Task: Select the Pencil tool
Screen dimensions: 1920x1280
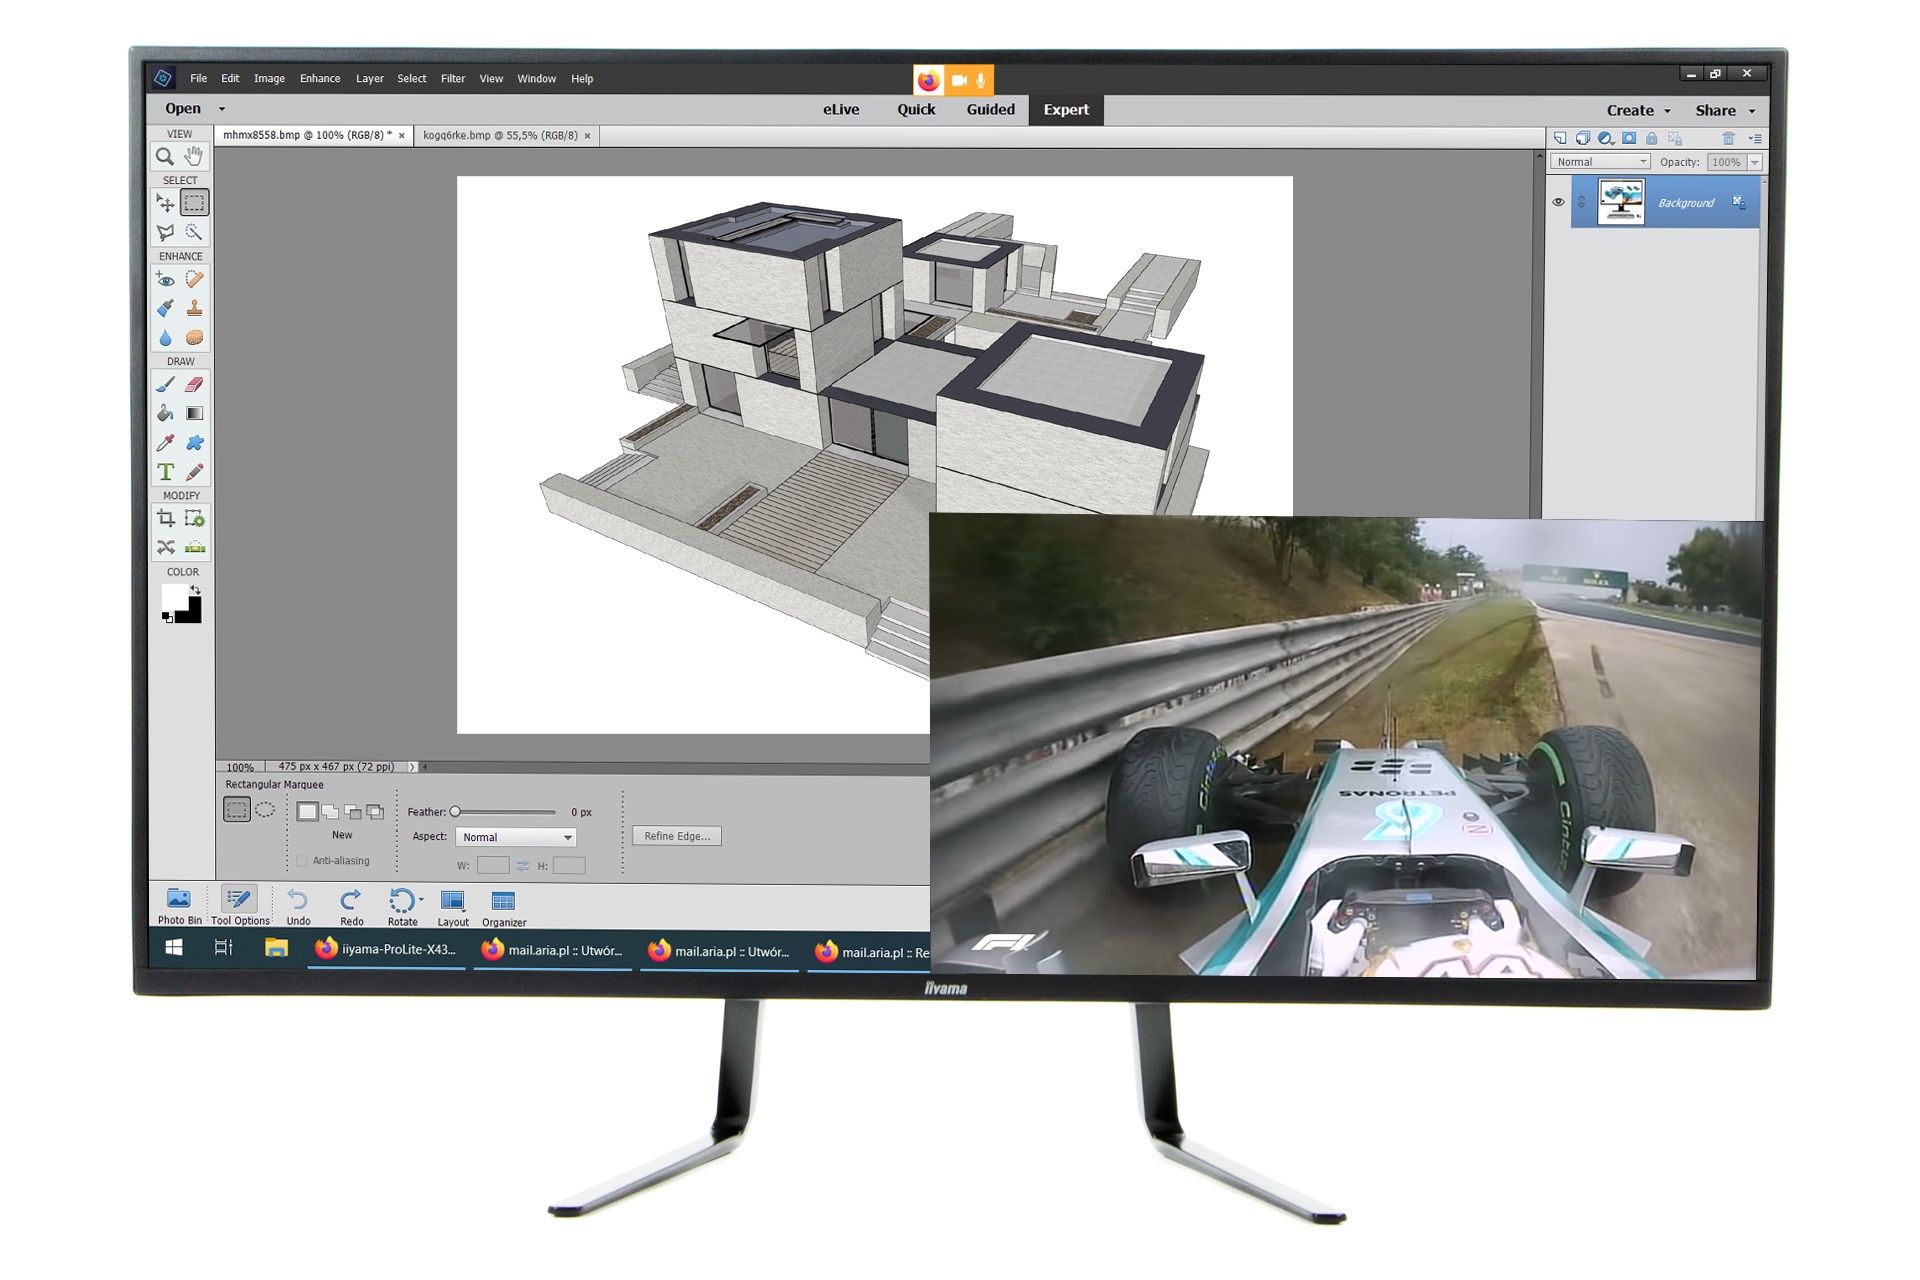Action: point(194,472)
